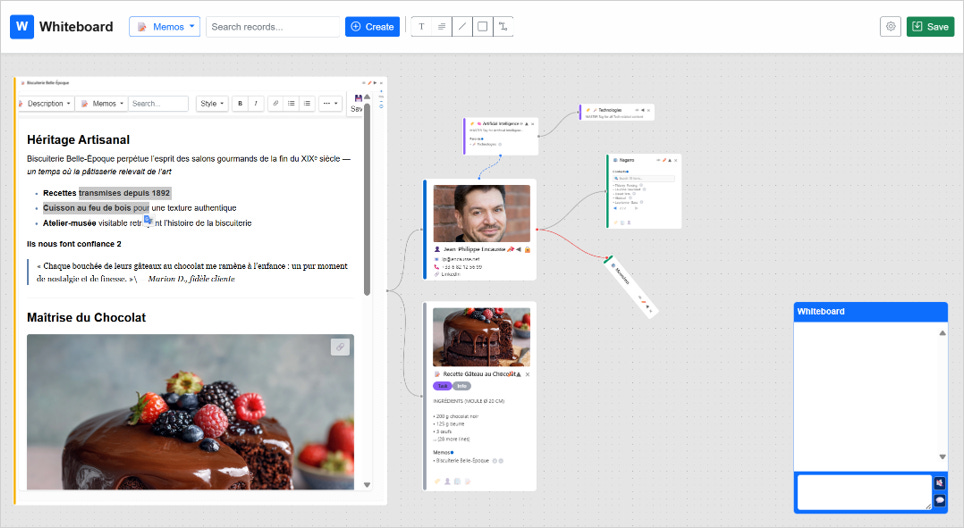Send message with chat bubble icon
The height and width of the screenshot is (528, 964).
coord(939,500)
